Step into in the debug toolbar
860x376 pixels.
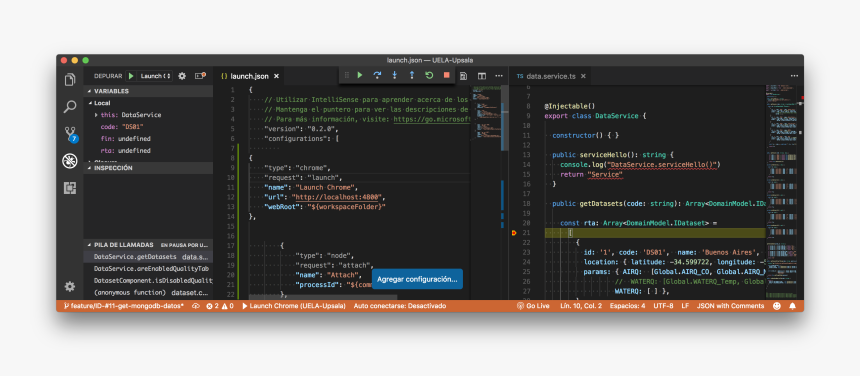pos(394,75)
